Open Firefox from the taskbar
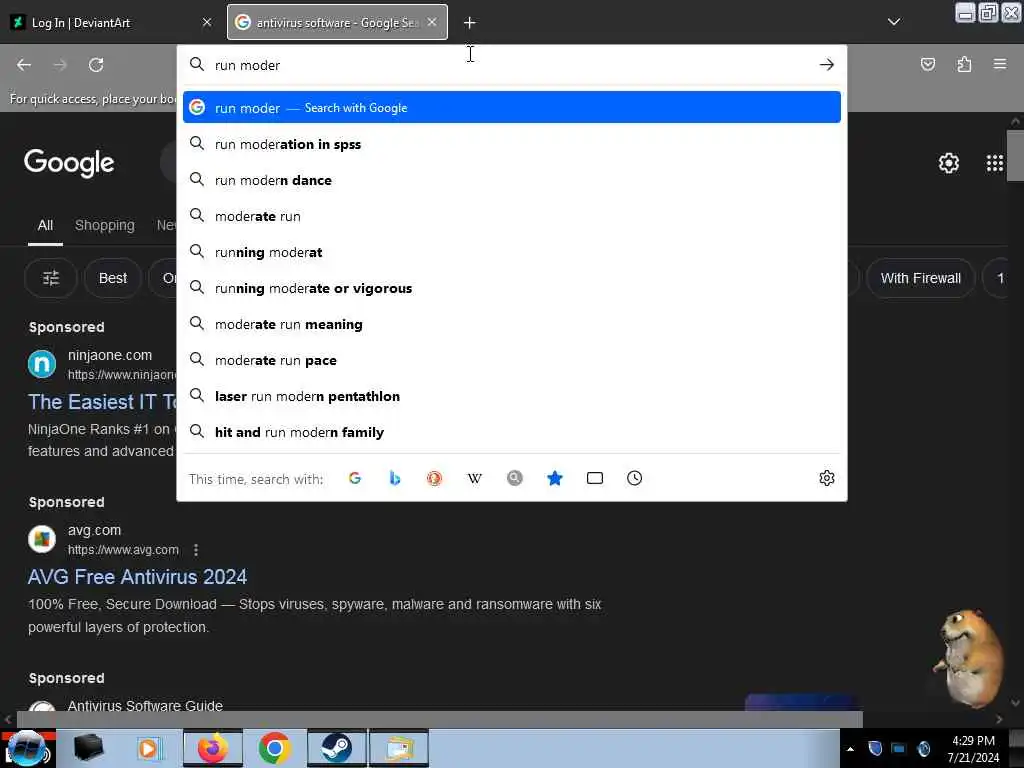 click(x=213, y=748)
